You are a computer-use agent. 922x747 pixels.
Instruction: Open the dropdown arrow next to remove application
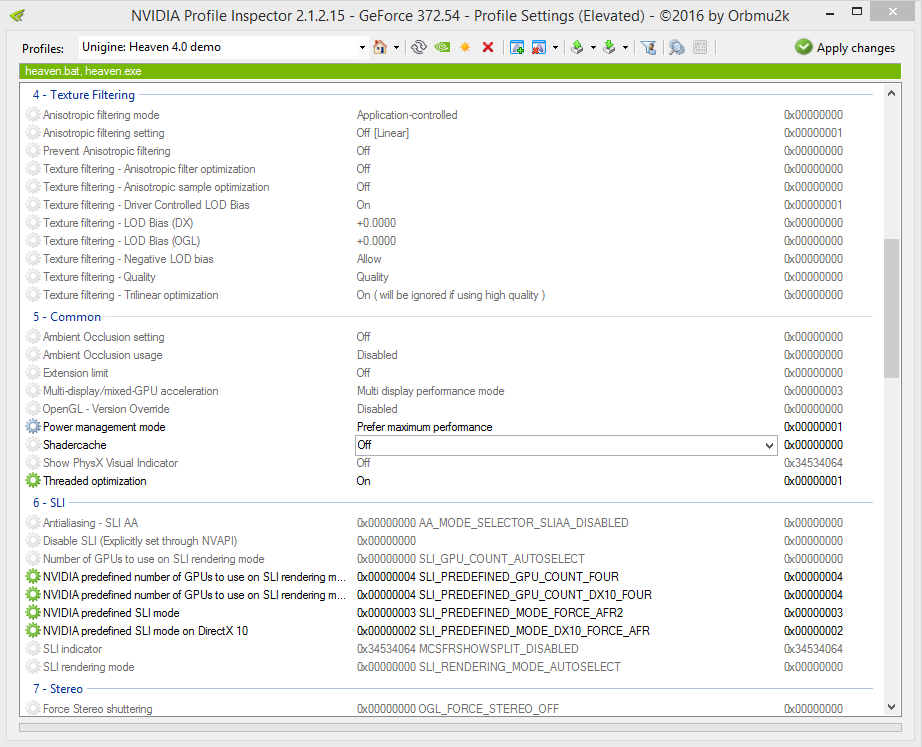click(x=555, y=48)
